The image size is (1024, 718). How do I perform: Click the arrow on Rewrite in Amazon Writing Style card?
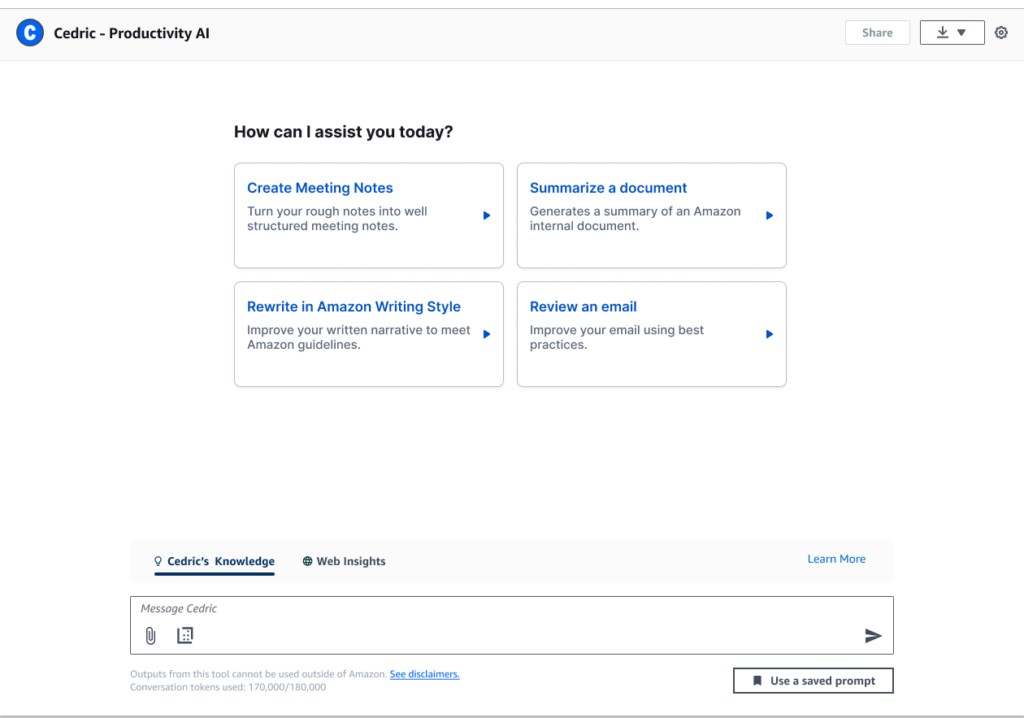click(x=487, y=334)
